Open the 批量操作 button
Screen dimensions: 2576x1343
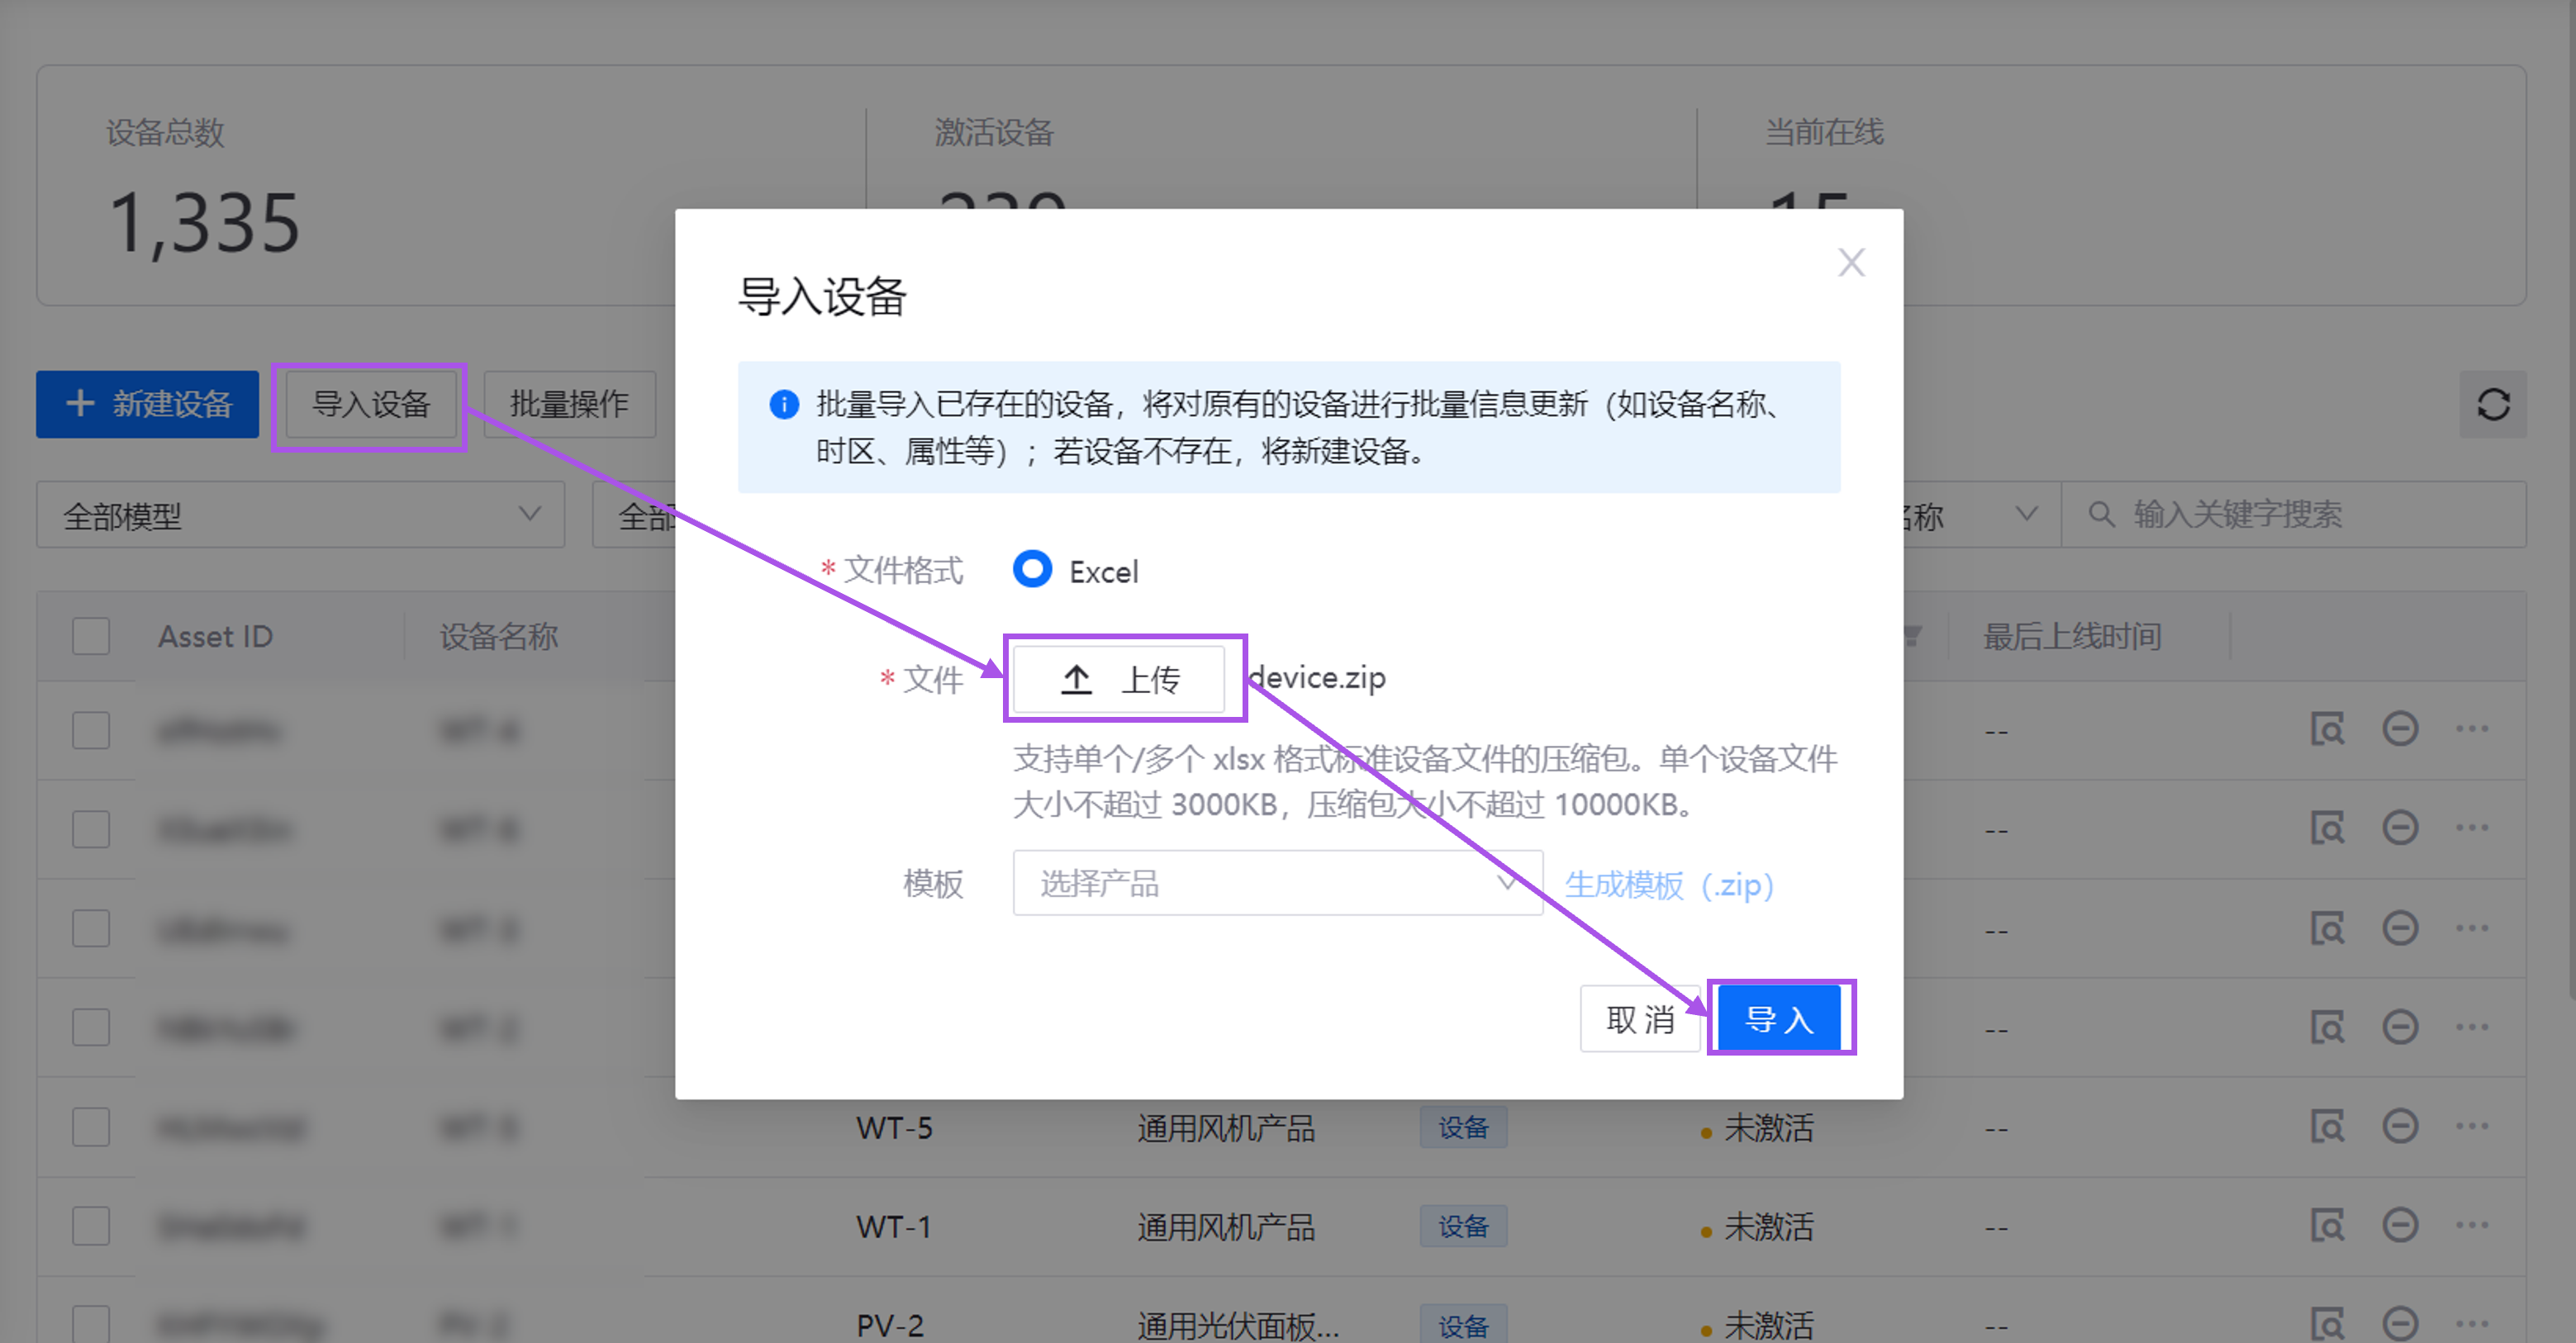pos(569,405)
